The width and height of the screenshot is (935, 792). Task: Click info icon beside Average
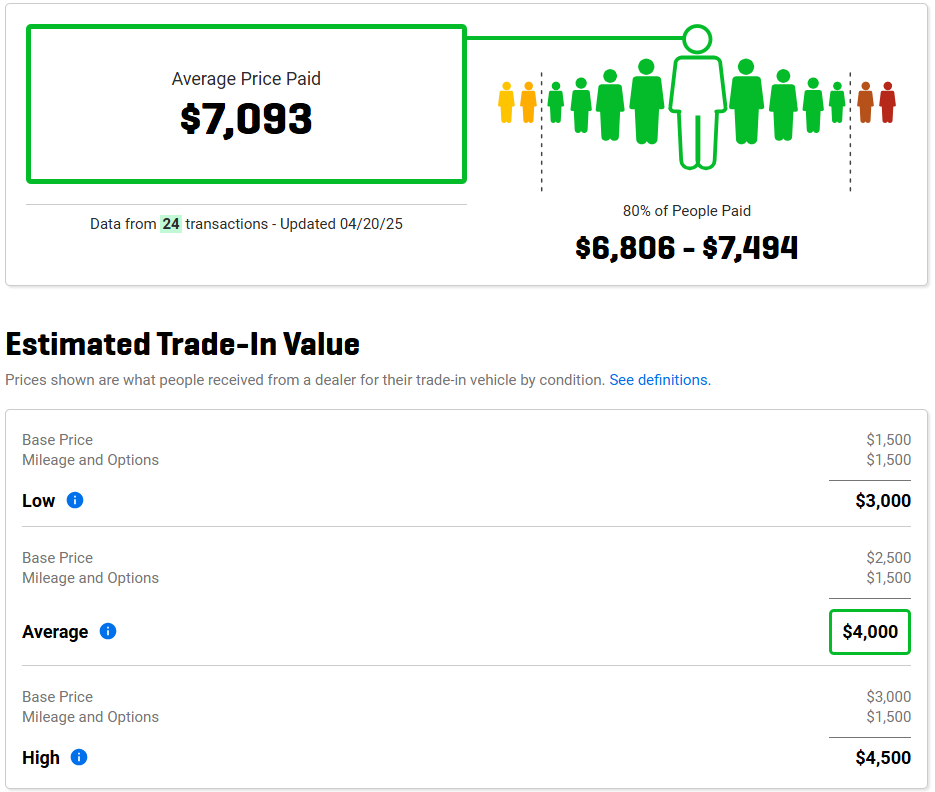tap(108, 631)
